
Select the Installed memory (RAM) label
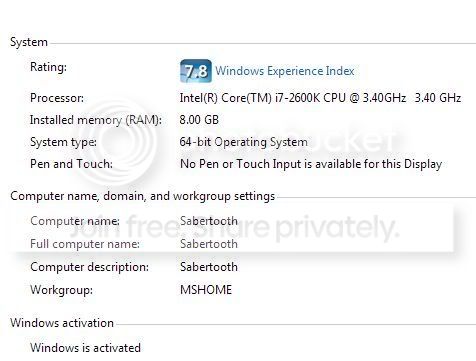[x=96, y=120]
